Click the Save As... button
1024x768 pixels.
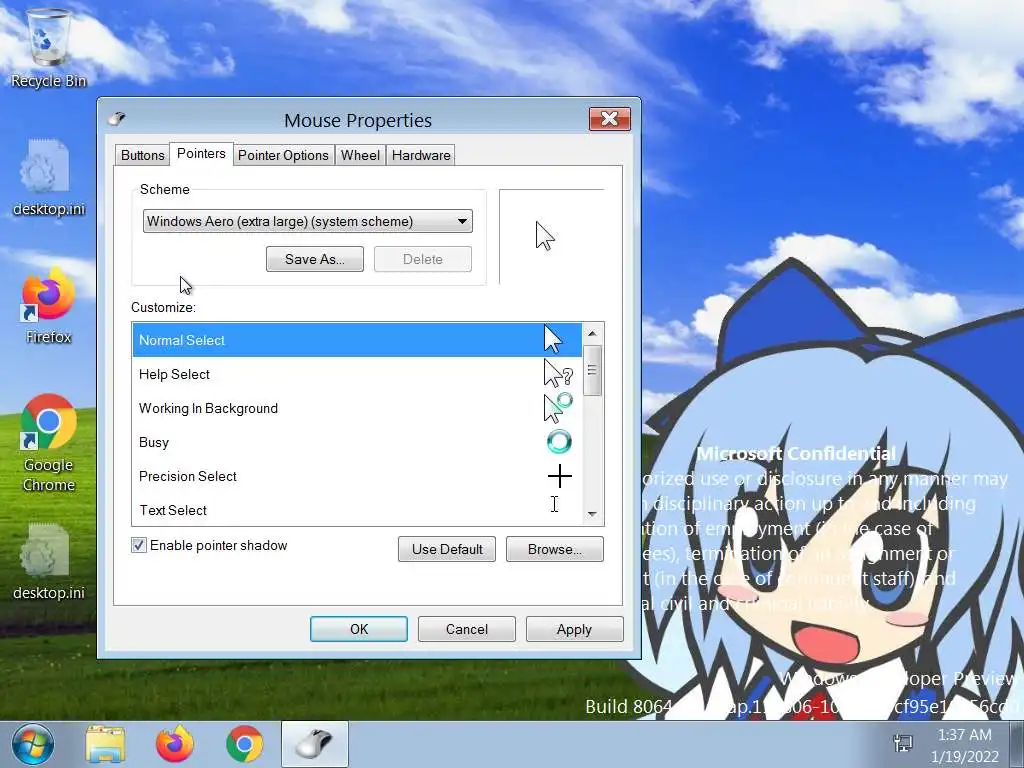[x=315, y=259]
